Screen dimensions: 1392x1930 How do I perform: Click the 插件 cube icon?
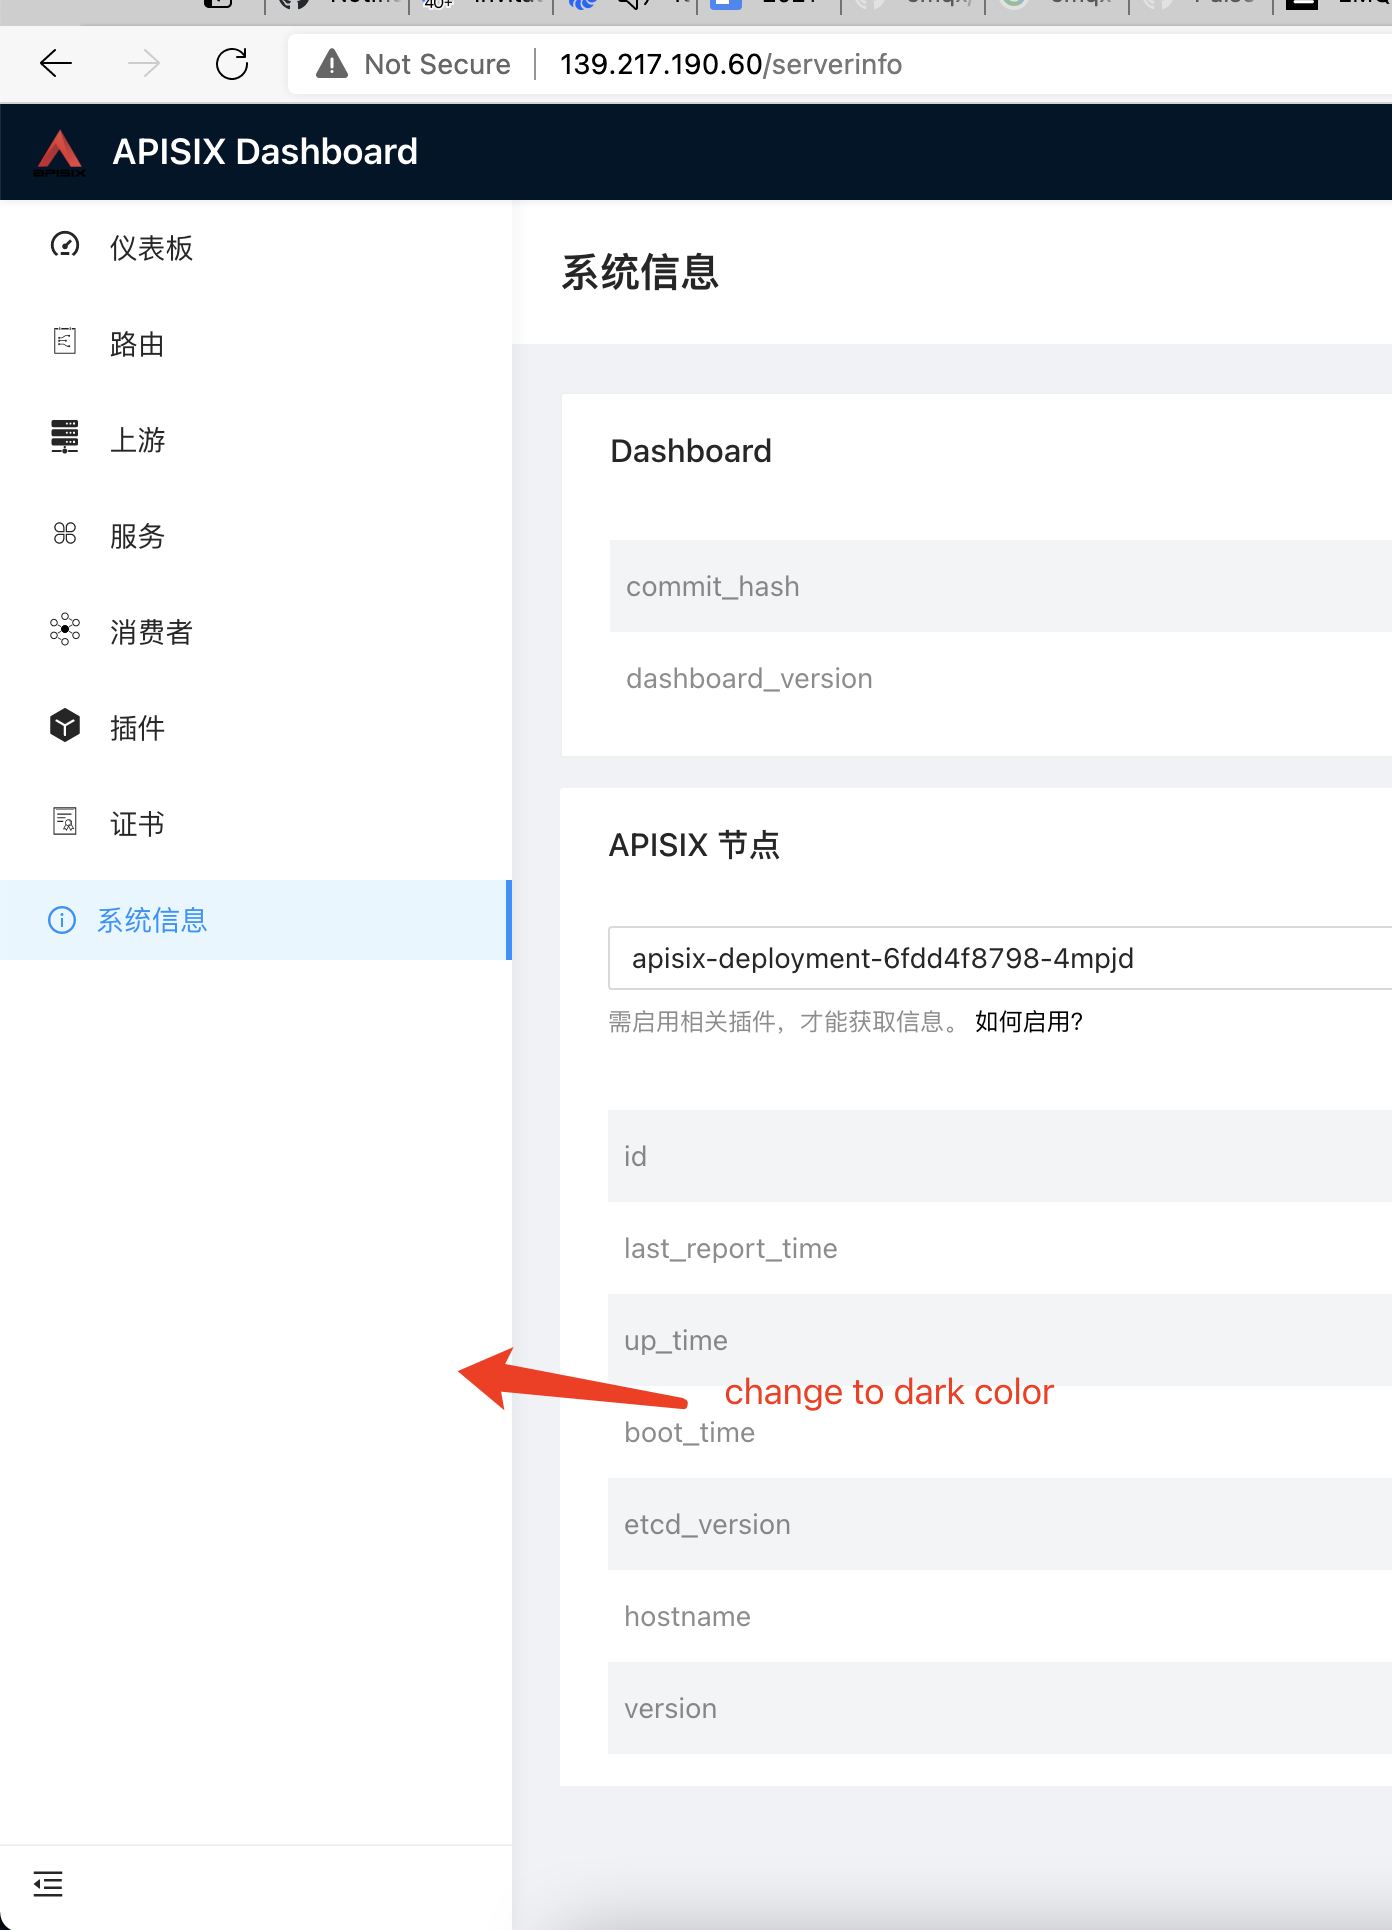coord(65,725)
